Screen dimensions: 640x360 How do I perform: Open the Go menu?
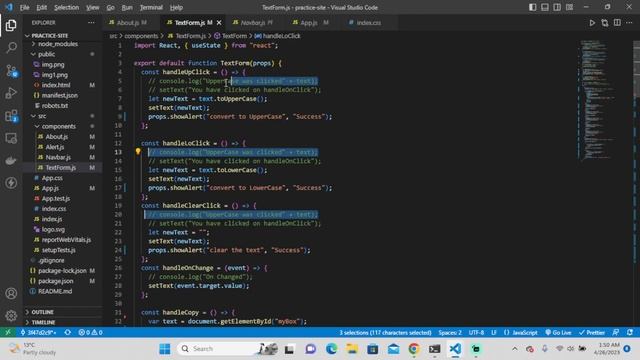(110, 7)
